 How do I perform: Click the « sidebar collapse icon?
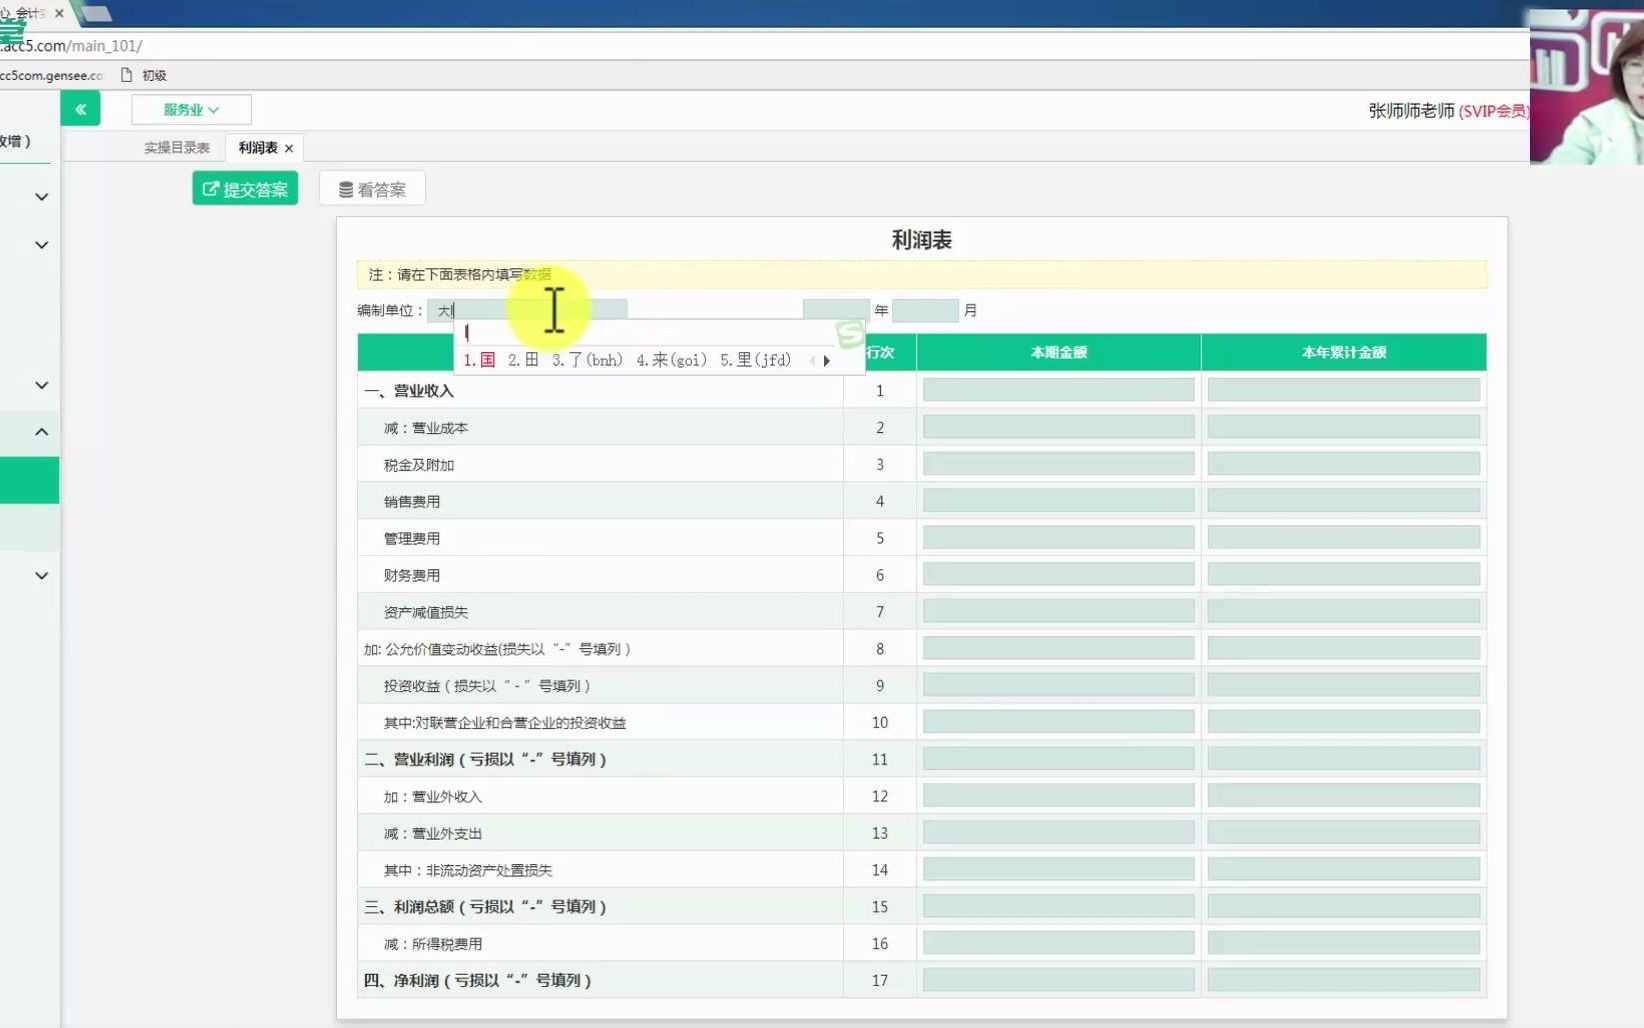pos(80,109)
